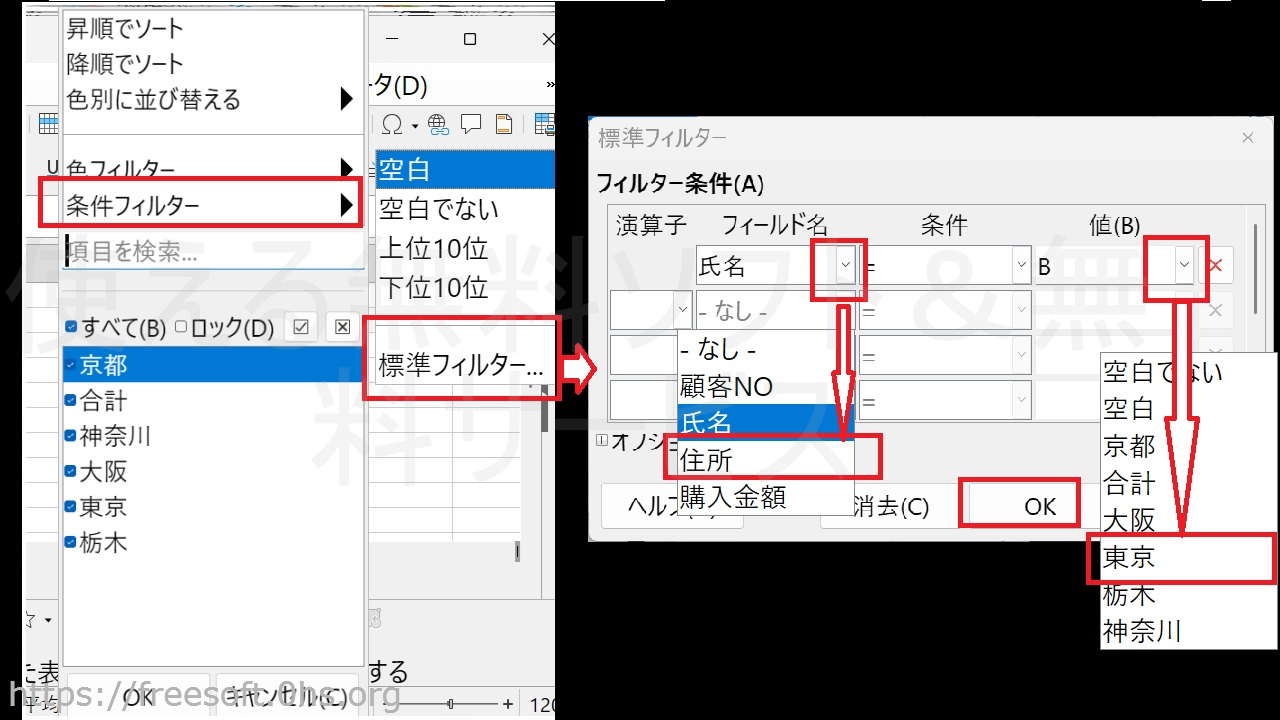Enable the ロック(D) checkbox

tap(181, 327)
